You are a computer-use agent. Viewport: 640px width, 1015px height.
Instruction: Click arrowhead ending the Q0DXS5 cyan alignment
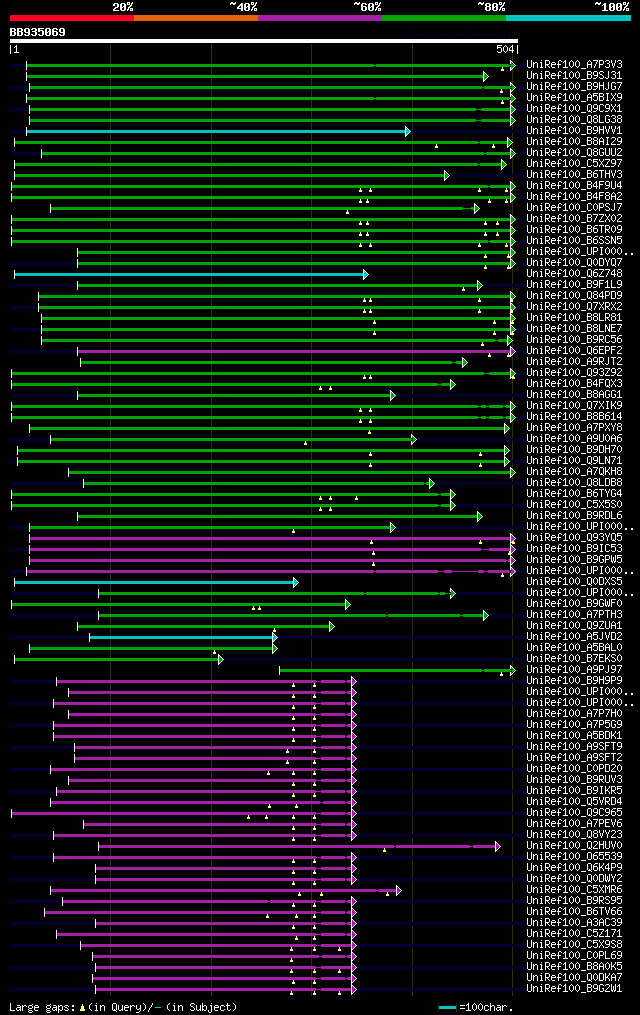pyautogui.click(x=296, y=583)
